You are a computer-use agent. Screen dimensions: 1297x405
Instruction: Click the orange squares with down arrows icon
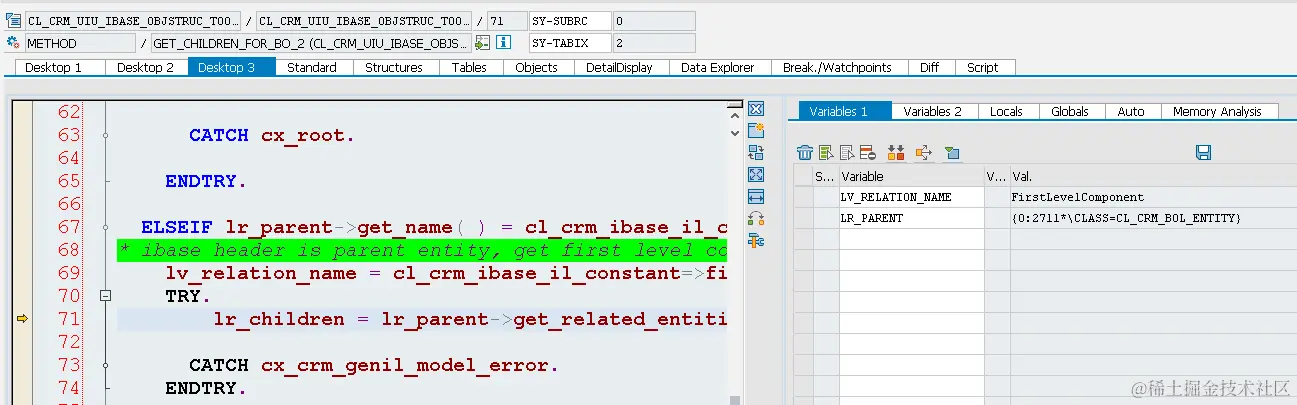click(896, 153)
